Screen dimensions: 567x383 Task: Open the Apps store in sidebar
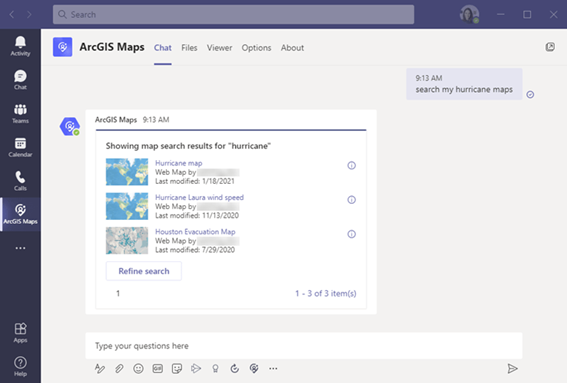pos(20,333)
